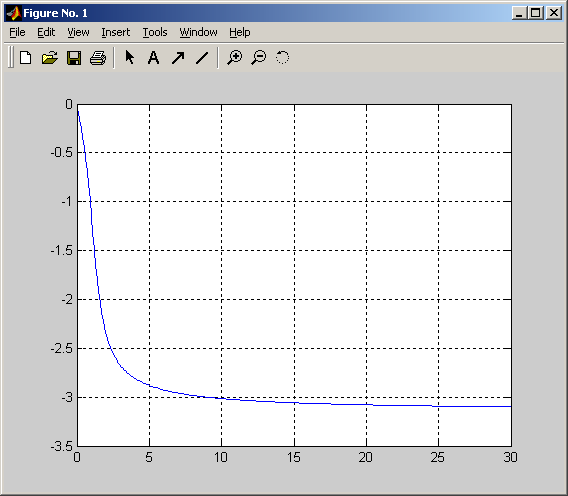This screenshot has height=496, width=568.
Task: Activate the Zoom Out magnifier tool
Action: point(259,58)
